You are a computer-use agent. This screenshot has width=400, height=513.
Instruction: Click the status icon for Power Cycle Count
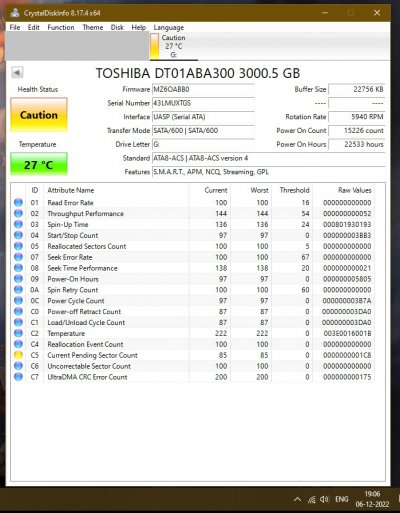18,300
